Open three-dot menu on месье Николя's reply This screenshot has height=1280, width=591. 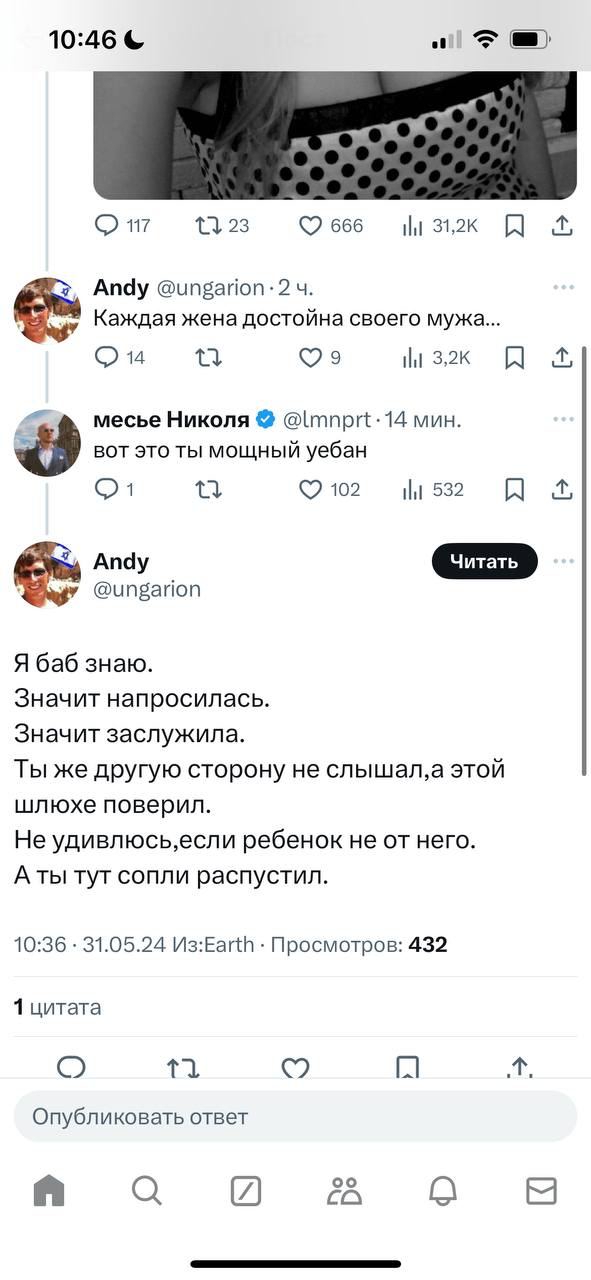[563, 419]
